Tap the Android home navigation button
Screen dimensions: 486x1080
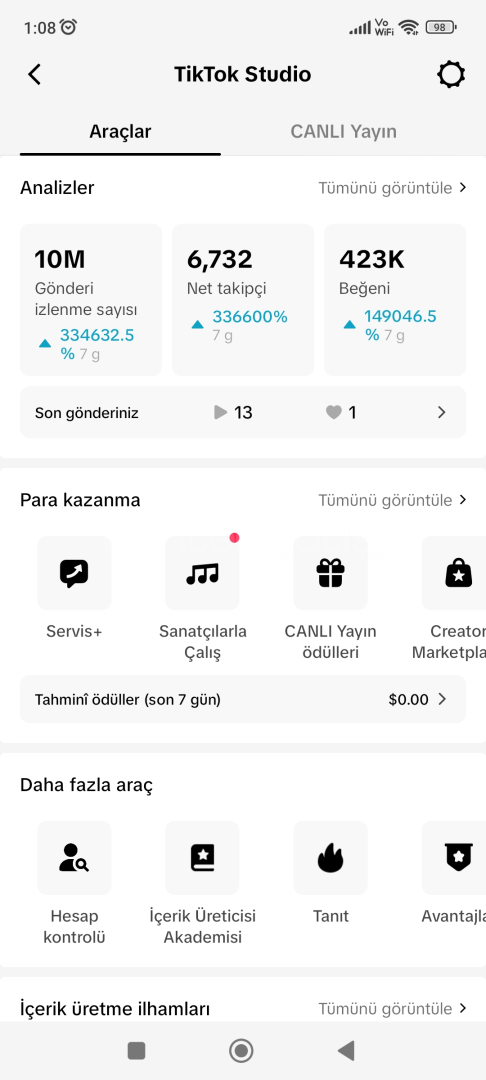241,1050
